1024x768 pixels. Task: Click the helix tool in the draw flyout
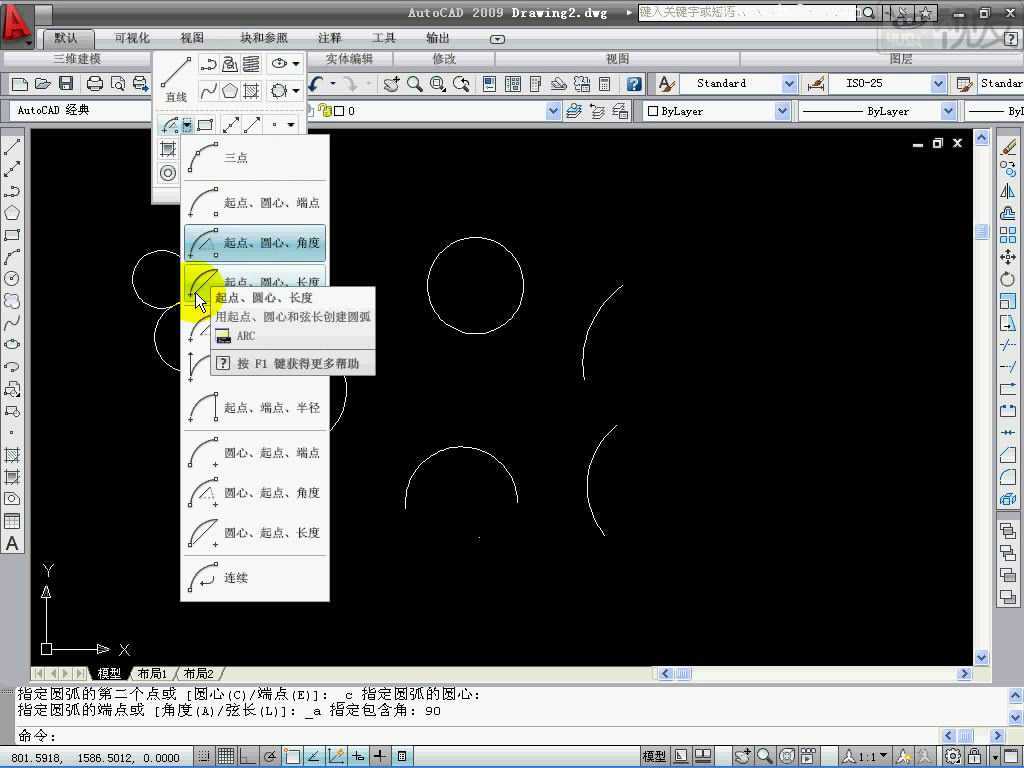point(251,64)
